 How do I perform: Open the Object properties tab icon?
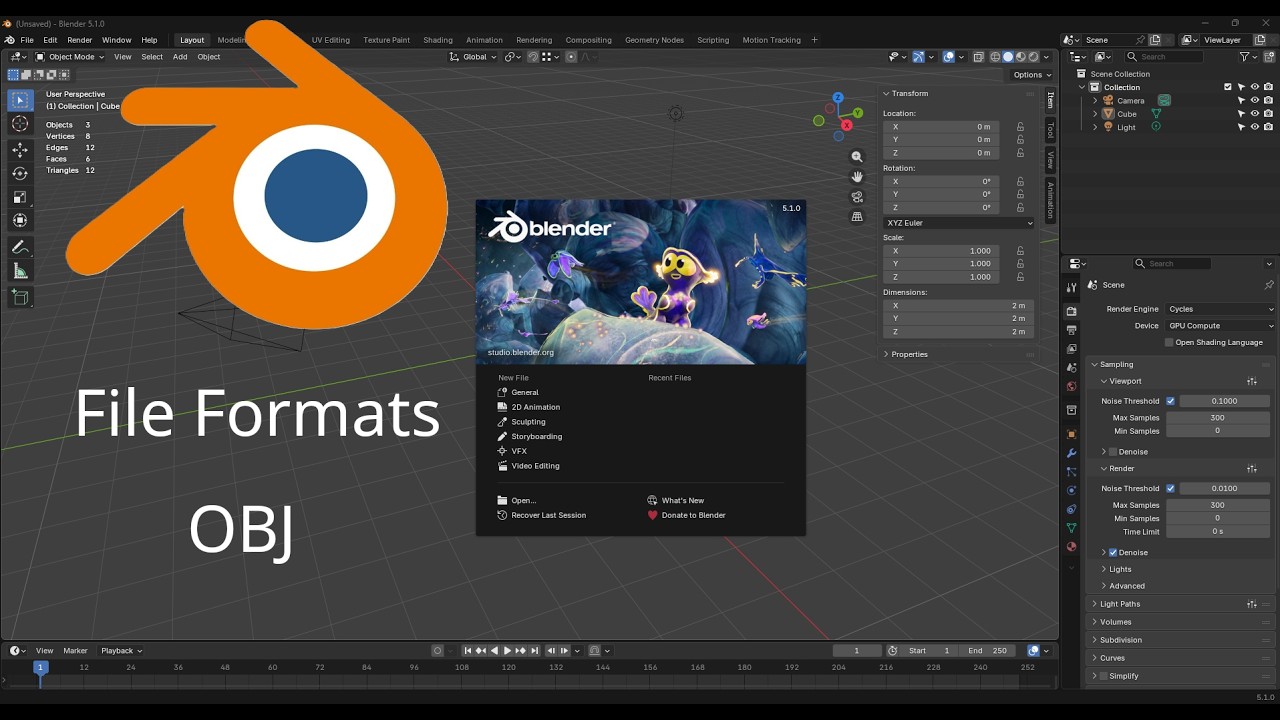[1071, 434]
